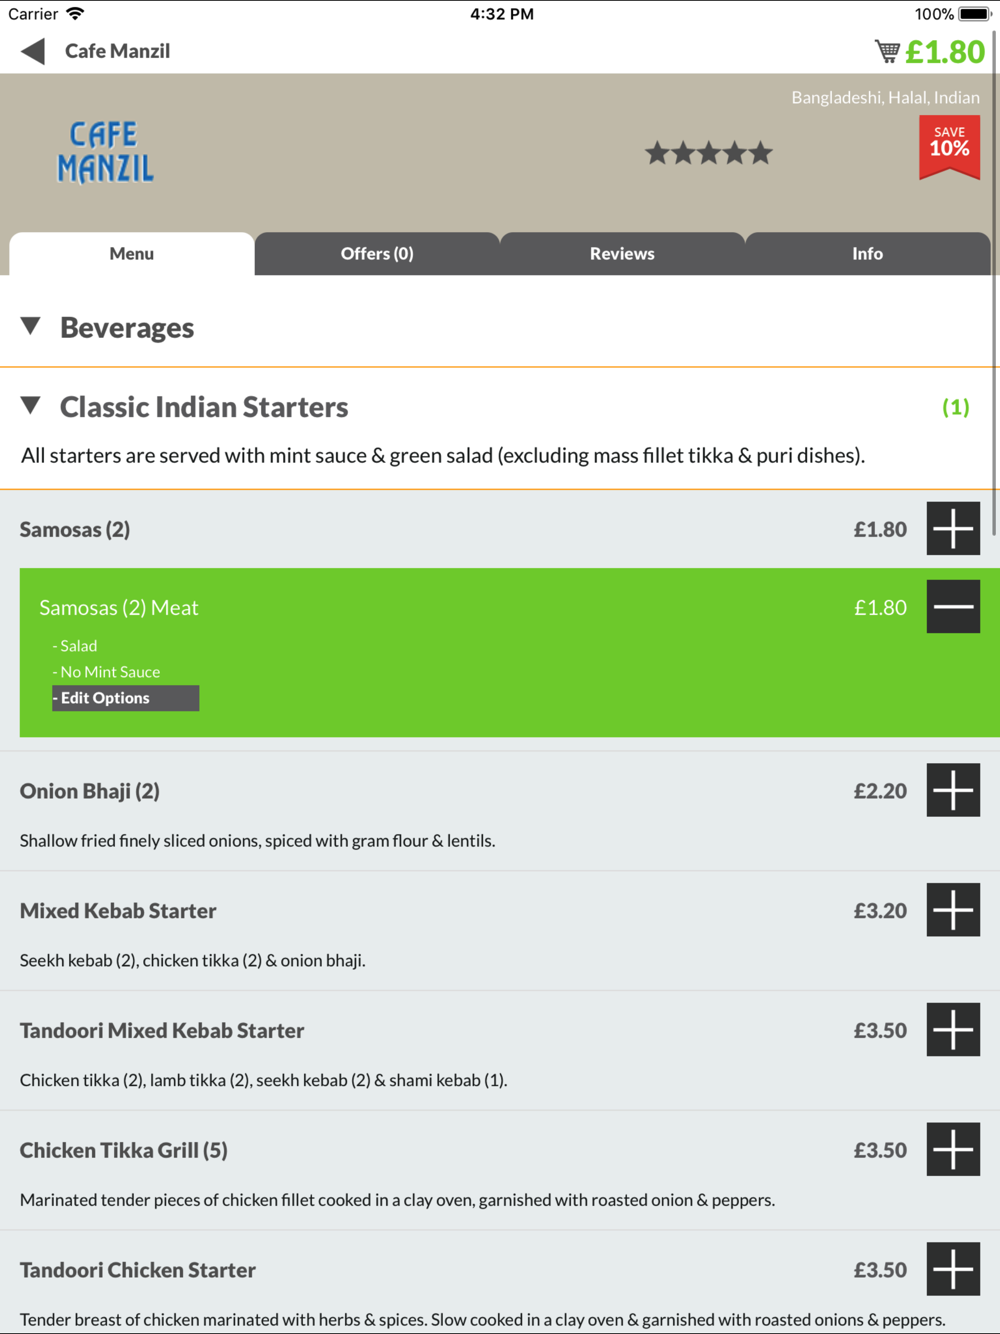Tap the Classic Indian Starters heading
The height and width of the screenshot is (1334, 1000).
pyautogui.click(x=204, y=407)
